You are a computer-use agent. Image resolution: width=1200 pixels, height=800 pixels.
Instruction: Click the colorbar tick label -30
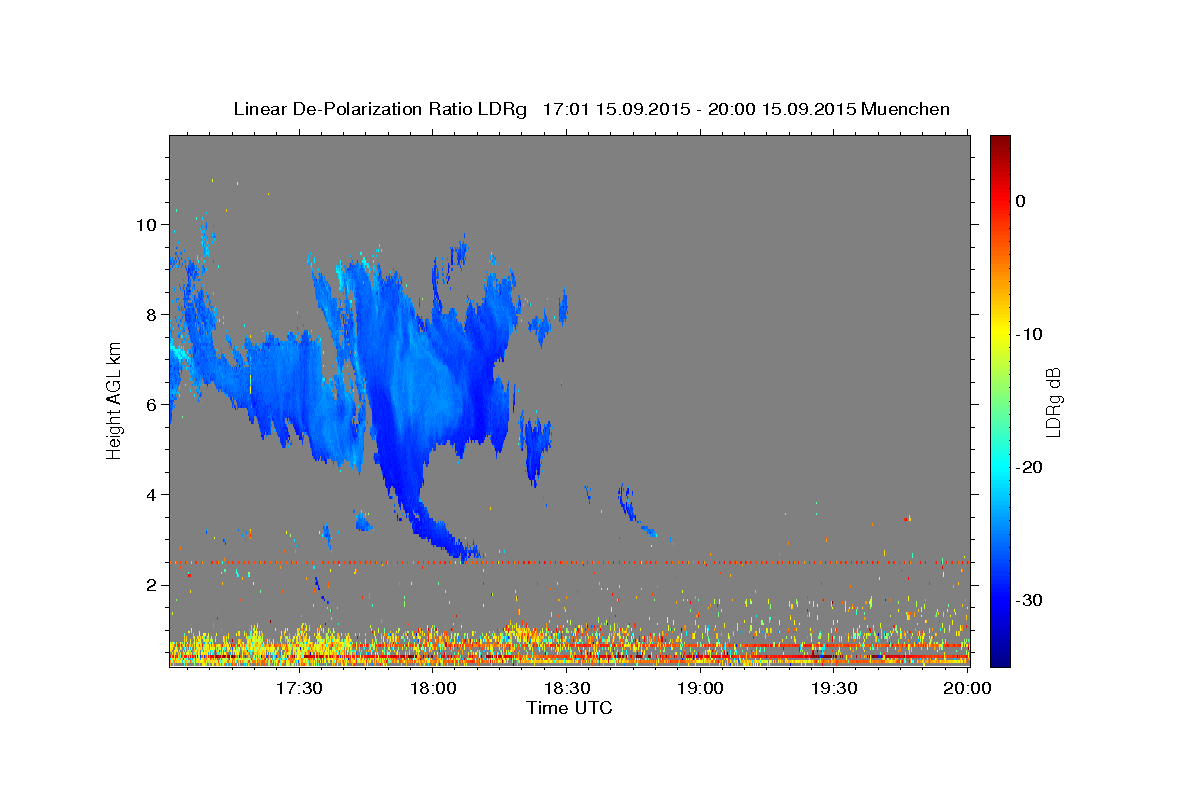click(x=1029, y=600)
